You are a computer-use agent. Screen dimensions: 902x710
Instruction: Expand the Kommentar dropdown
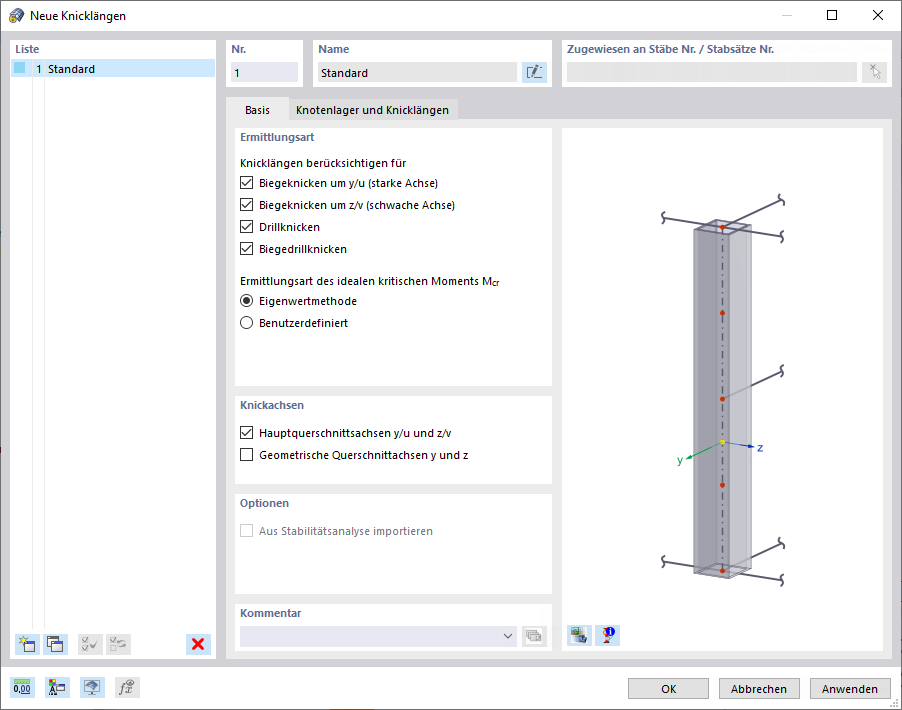507,636
